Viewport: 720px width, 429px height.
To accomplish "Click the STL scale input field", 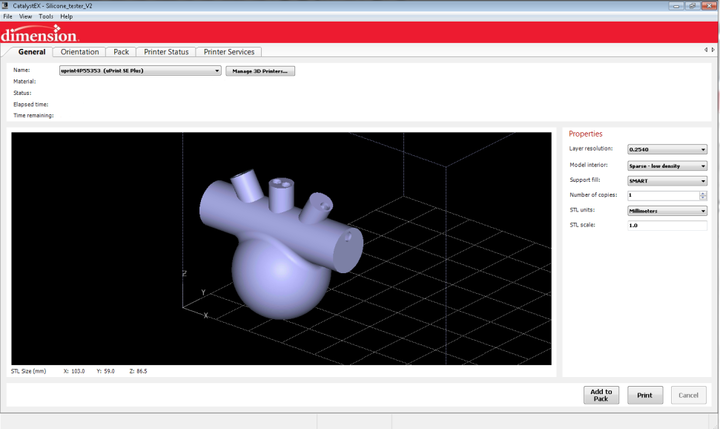I will 667,226.
